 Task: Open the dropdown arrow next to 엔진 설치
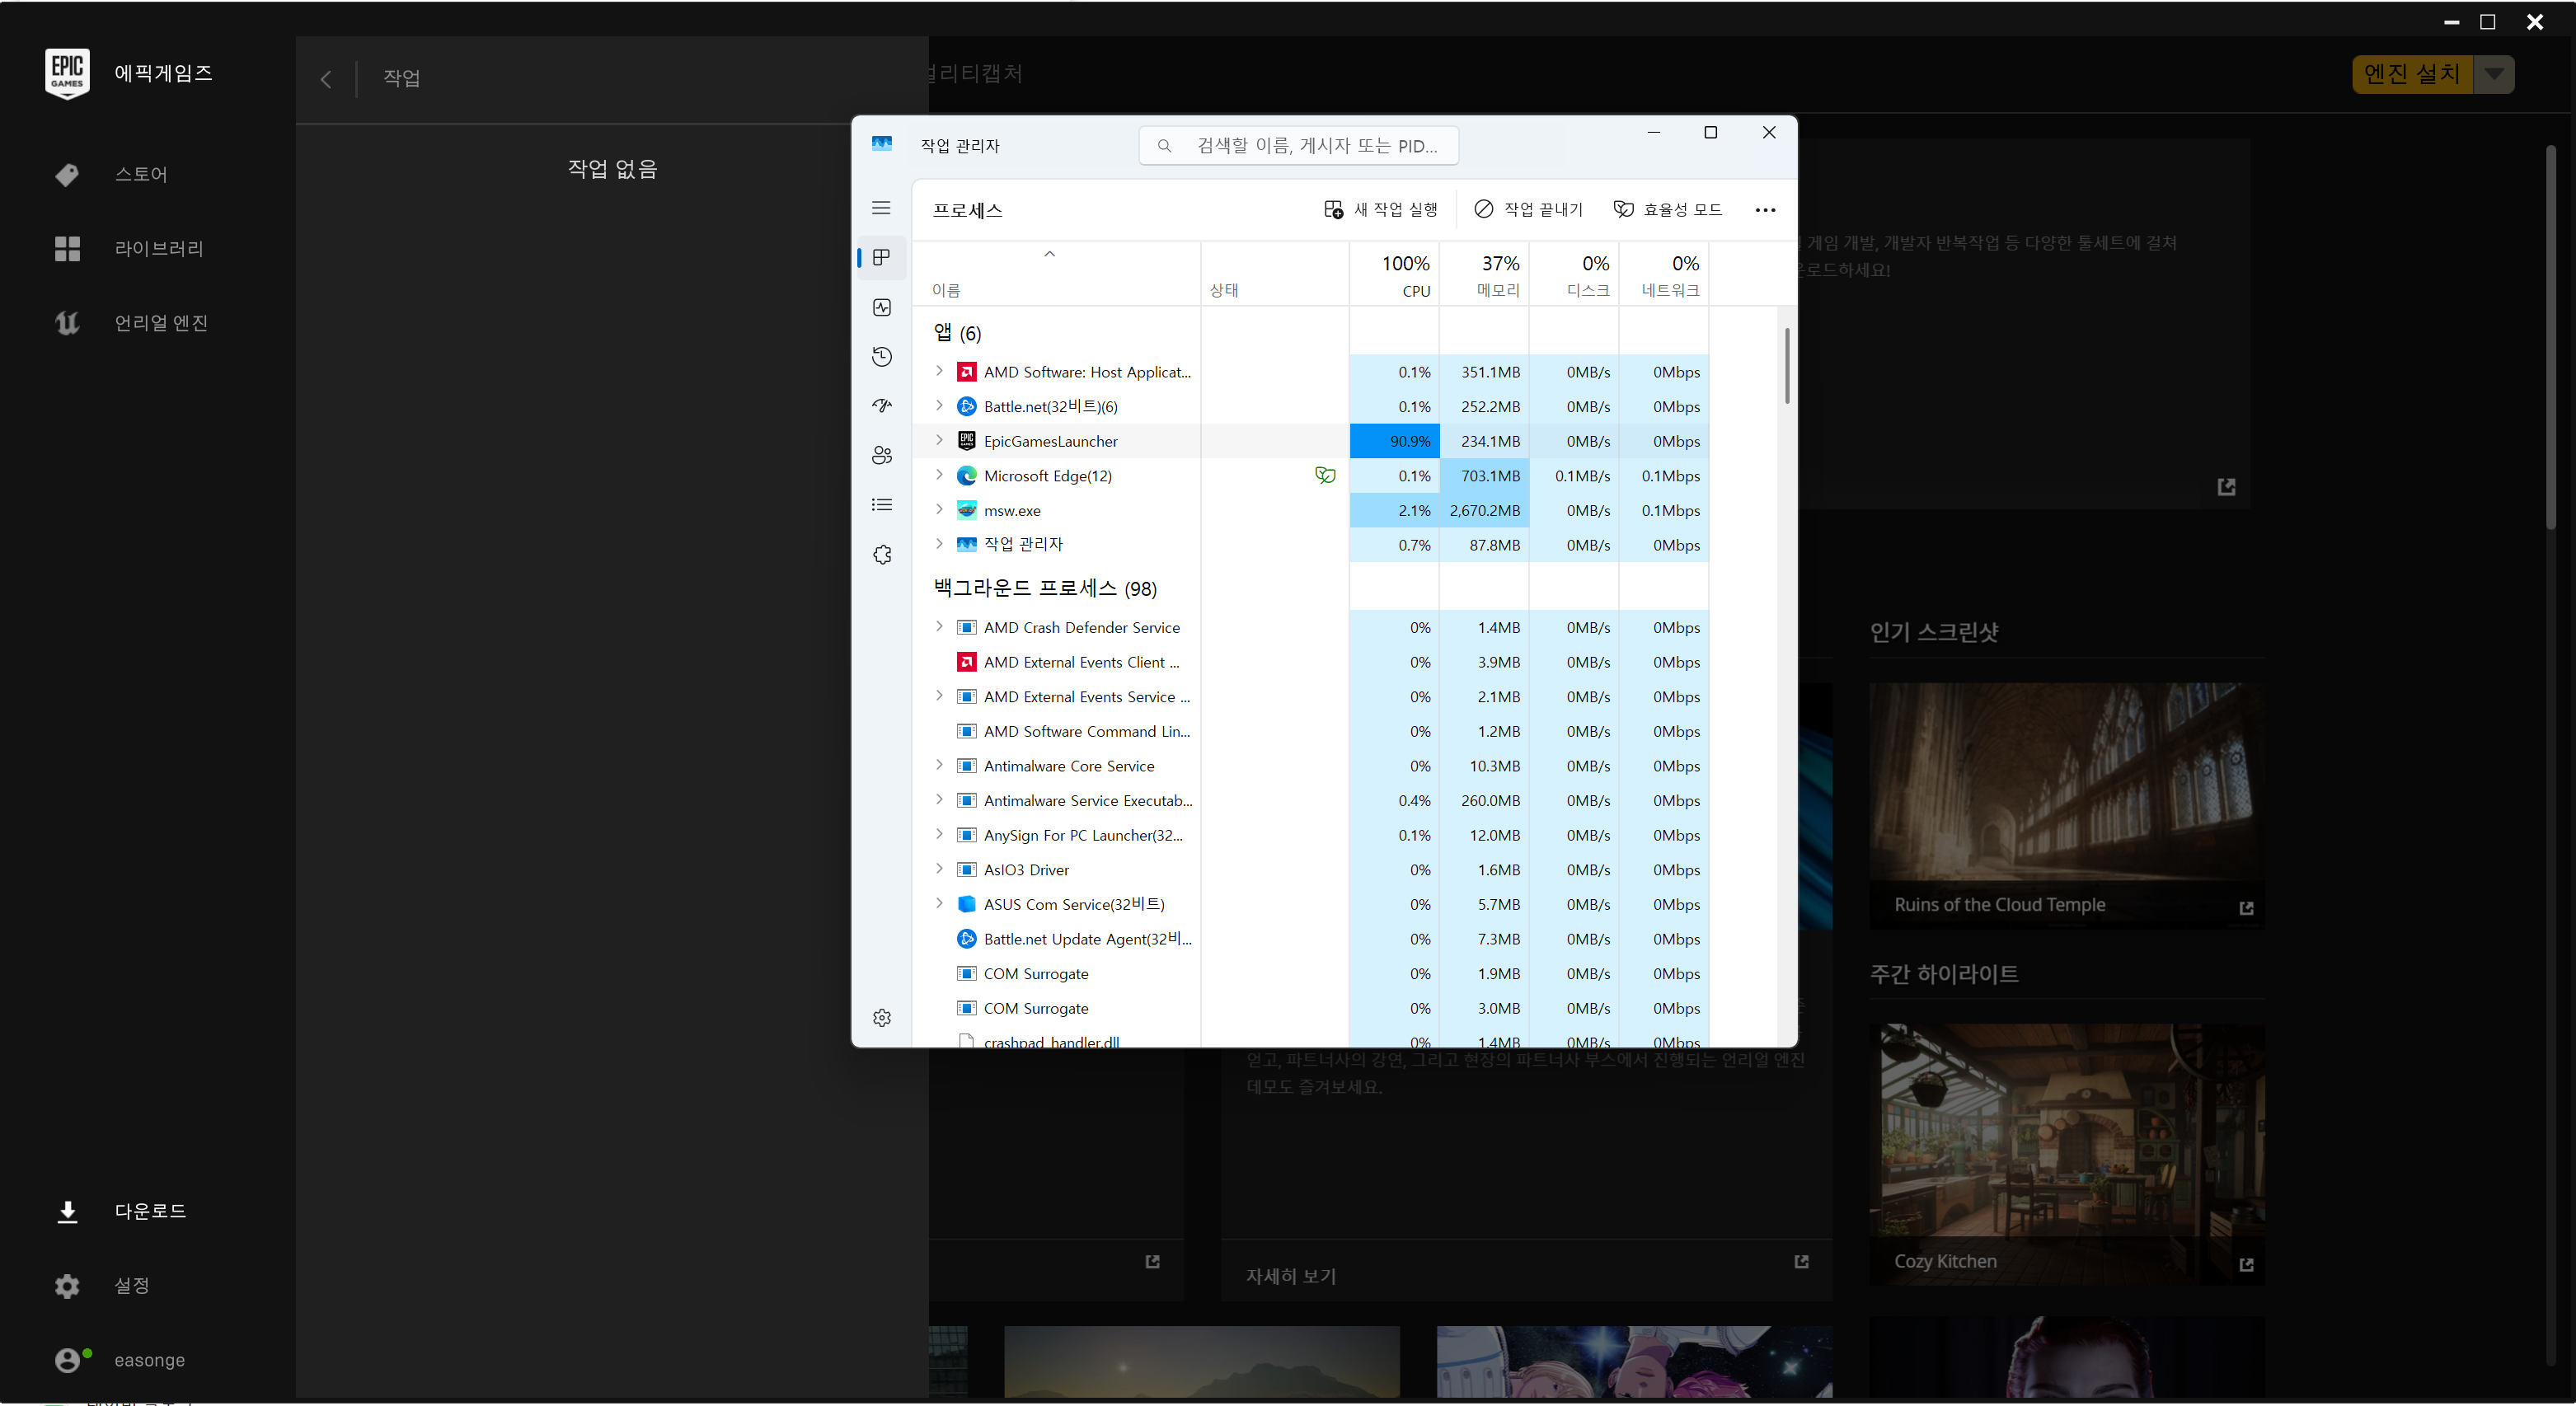tap(2494, 74)
